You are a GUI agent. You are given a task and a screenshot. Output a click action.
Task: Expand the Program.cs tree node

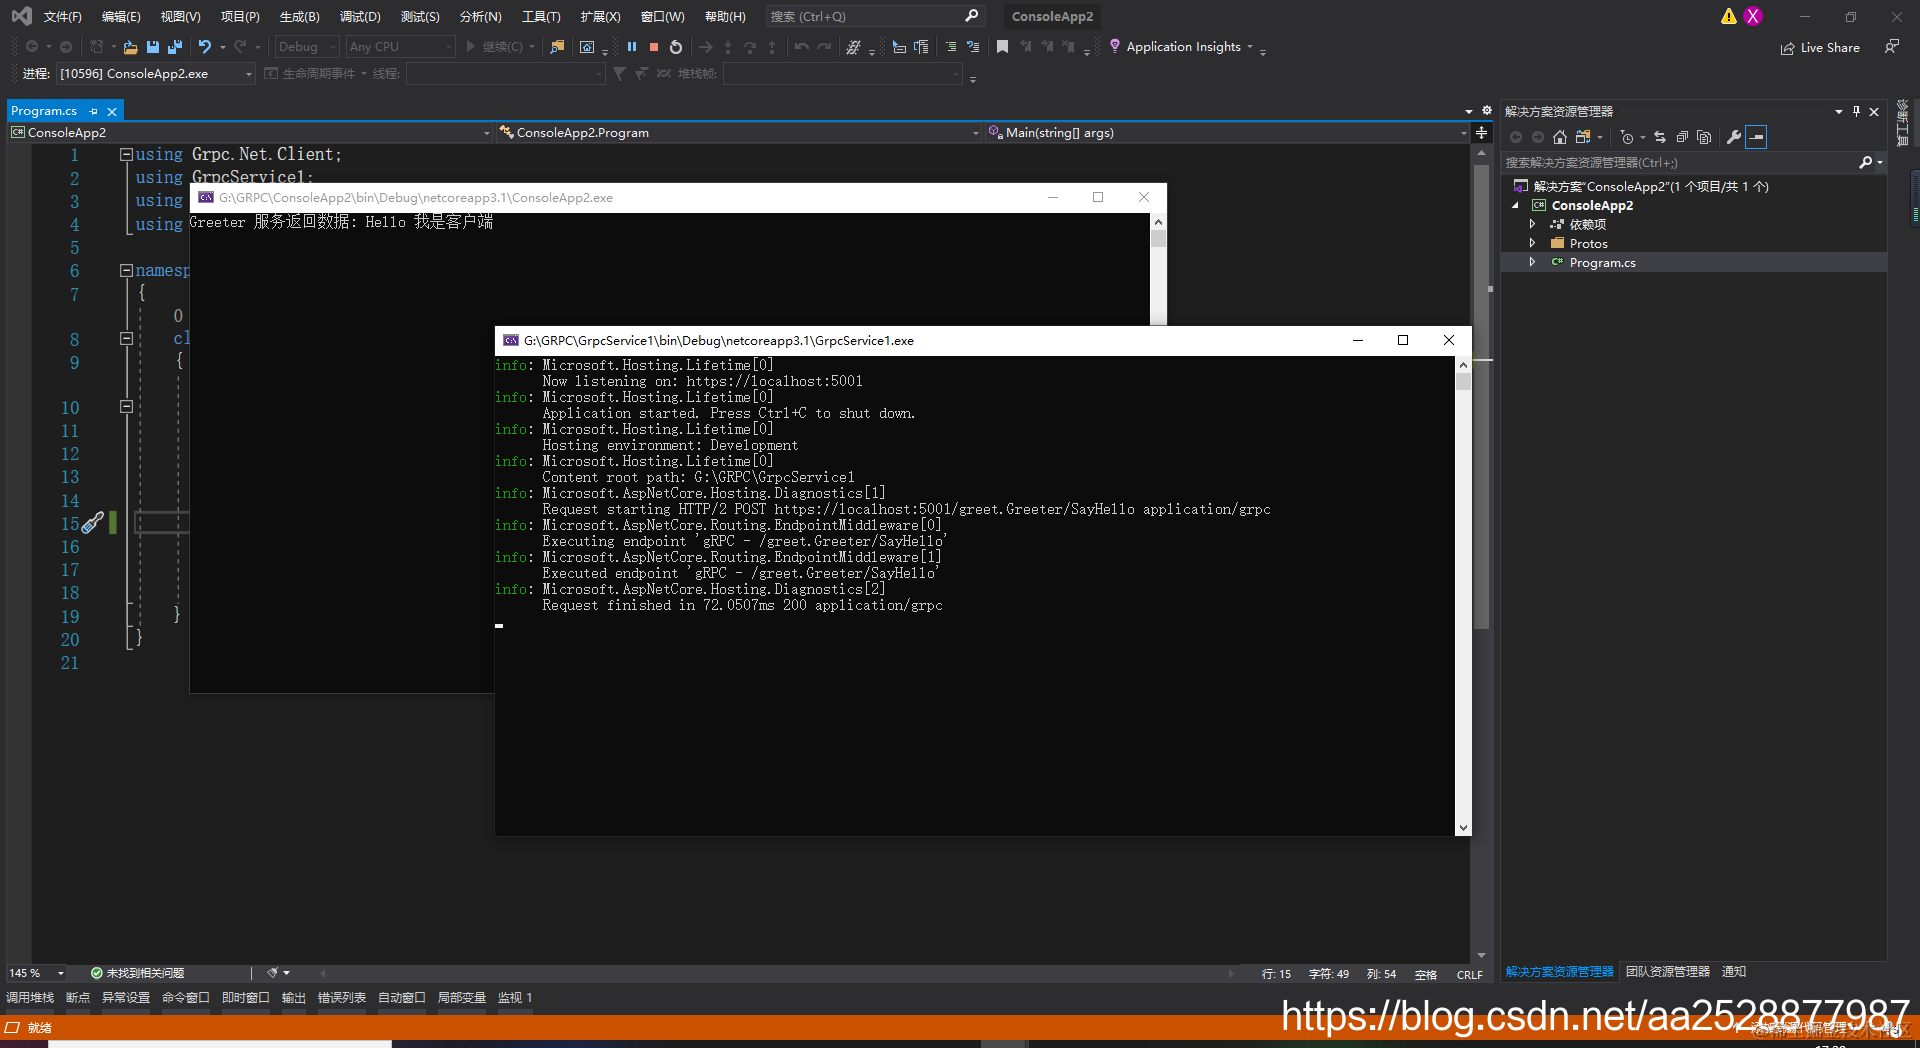click(x=1532, y=262)
